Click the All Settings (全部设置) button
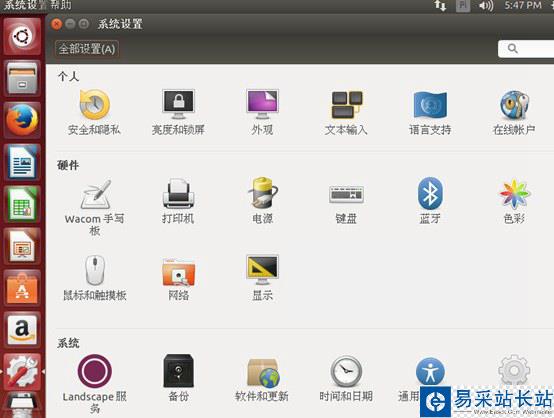Image resolution: width=554 pixels, height=418 pixels. point(87,49)
